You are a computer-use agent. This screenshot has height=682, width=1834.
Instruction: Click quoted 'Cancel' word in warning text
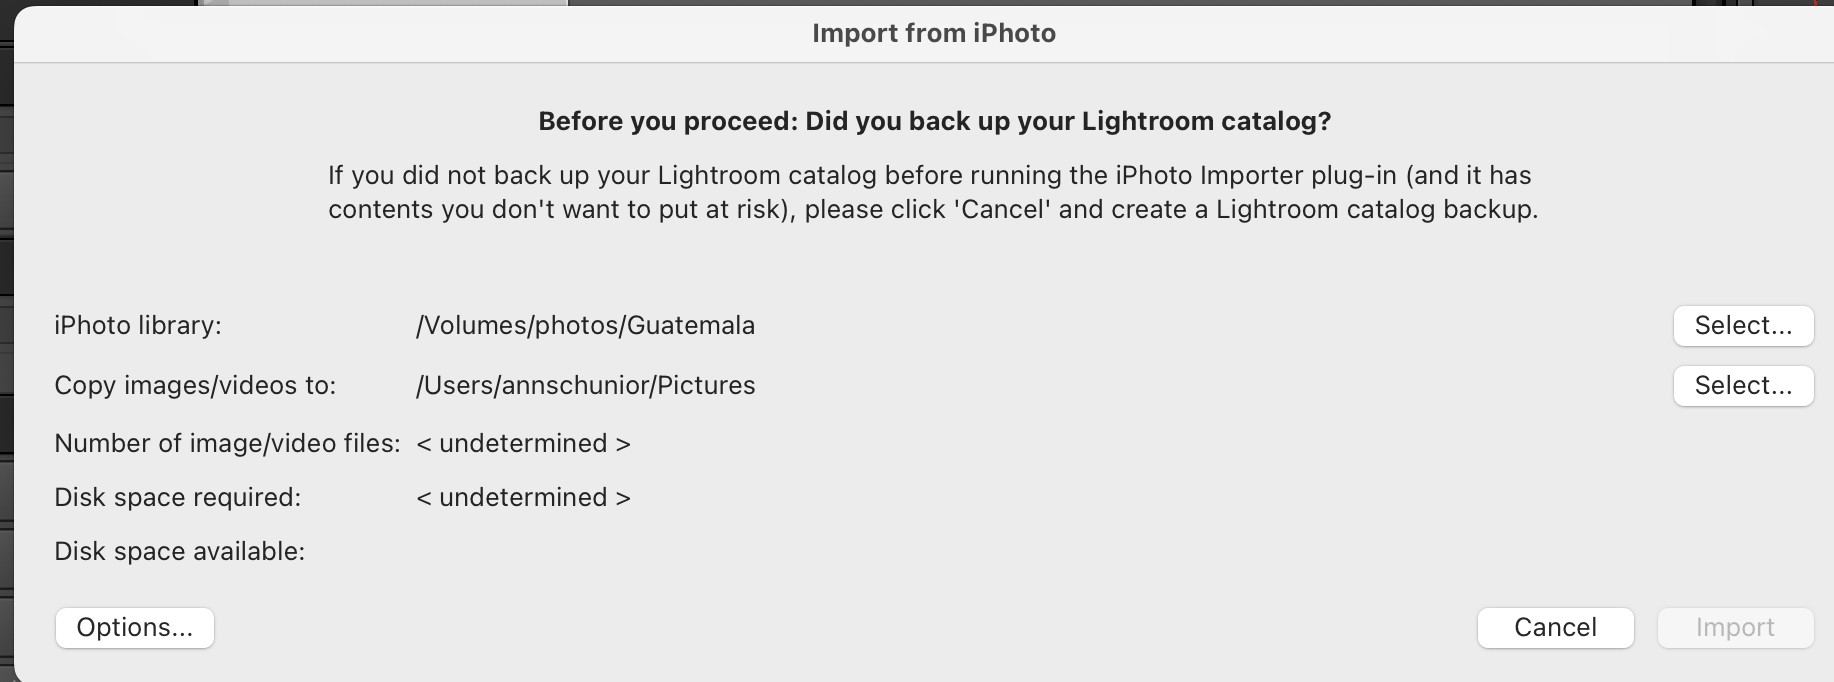click(1003, 210)
